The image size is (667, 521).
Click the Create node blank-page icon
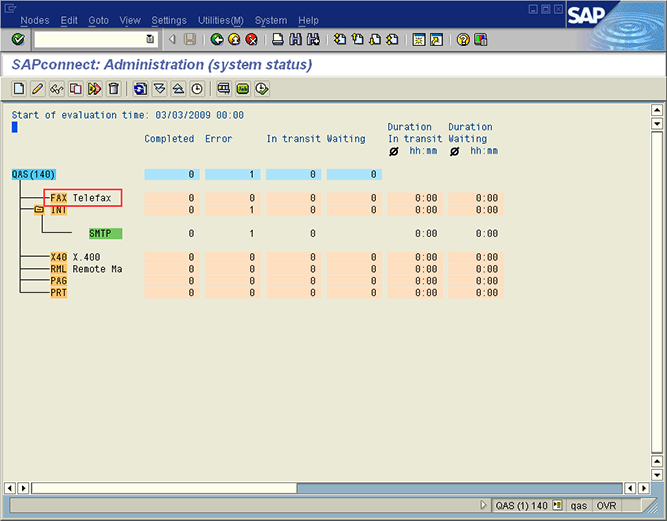pos(19,89)
